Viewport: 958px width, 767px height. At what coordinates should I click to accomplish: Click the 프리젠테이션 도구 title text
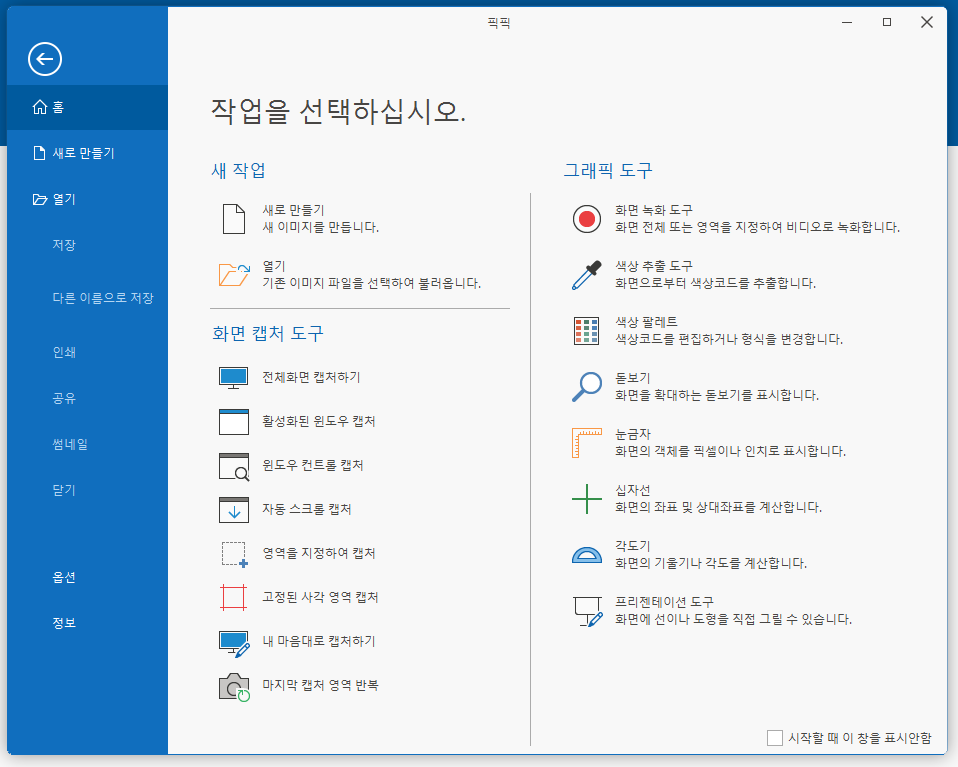(x=664, y=602)
